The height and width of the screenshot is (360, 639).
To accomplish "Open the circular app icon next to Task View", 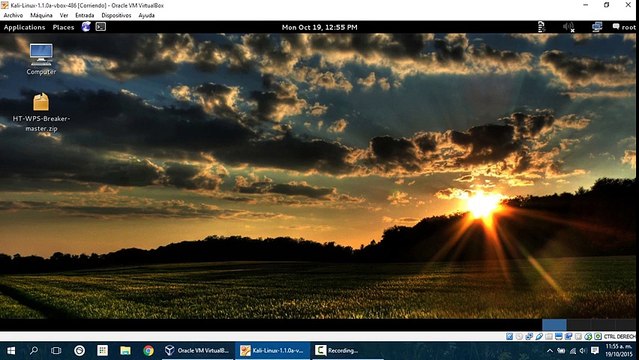I will (x=79, y=351).
